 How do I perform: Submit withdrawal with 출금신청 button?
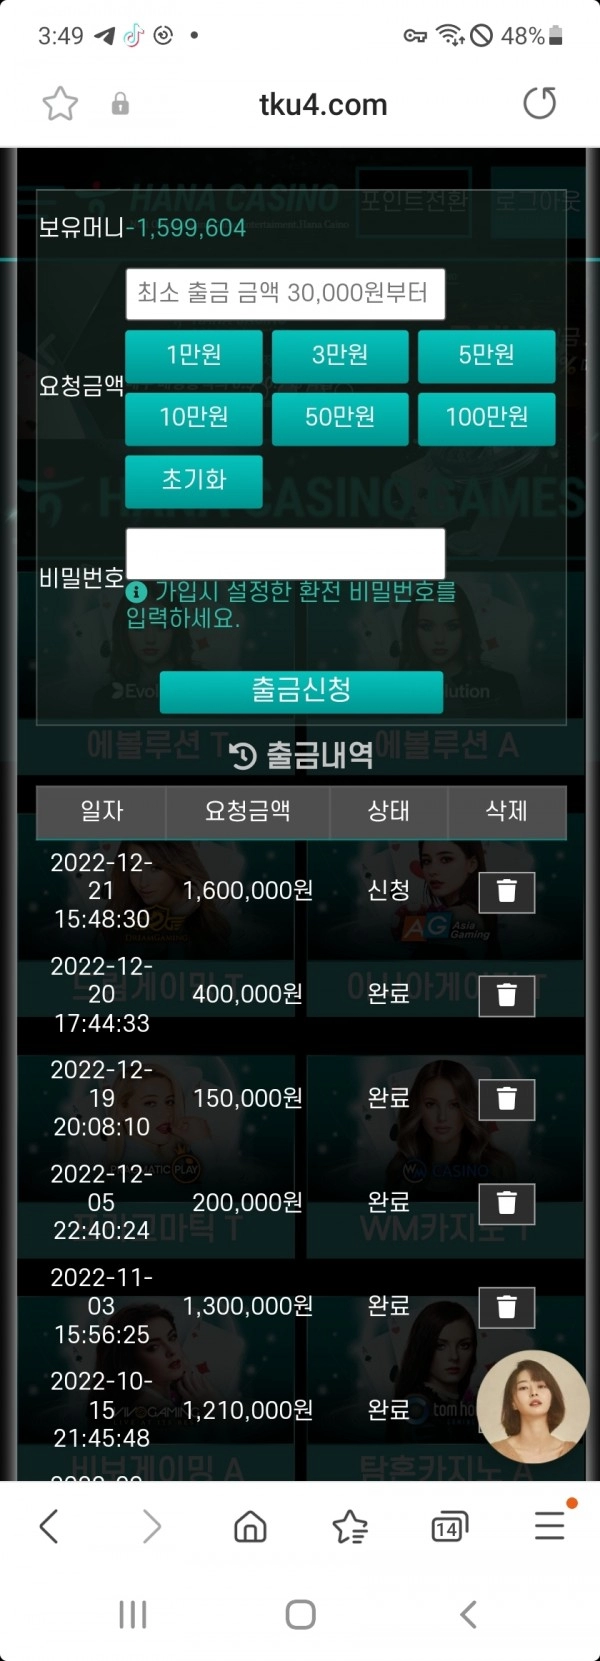(x=301, y=691)
